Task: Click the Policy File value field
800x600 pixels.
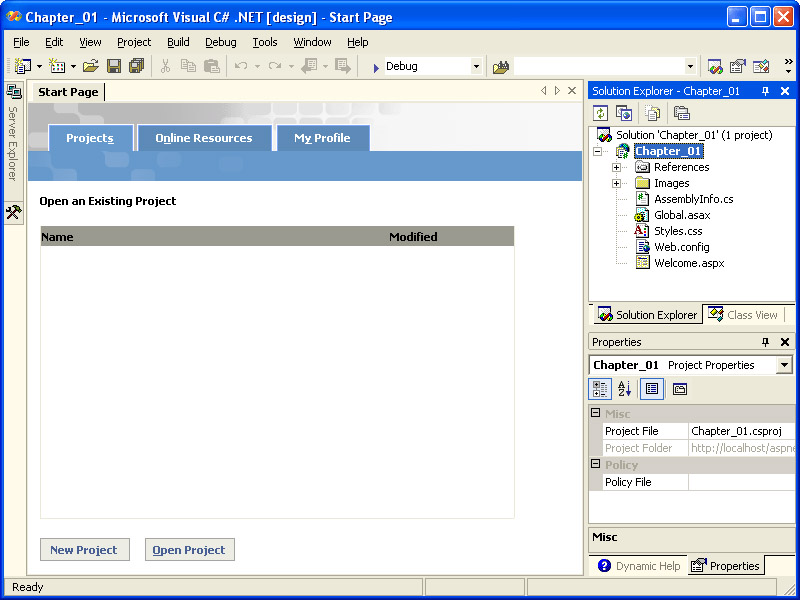Action: (x=740, y=482)
